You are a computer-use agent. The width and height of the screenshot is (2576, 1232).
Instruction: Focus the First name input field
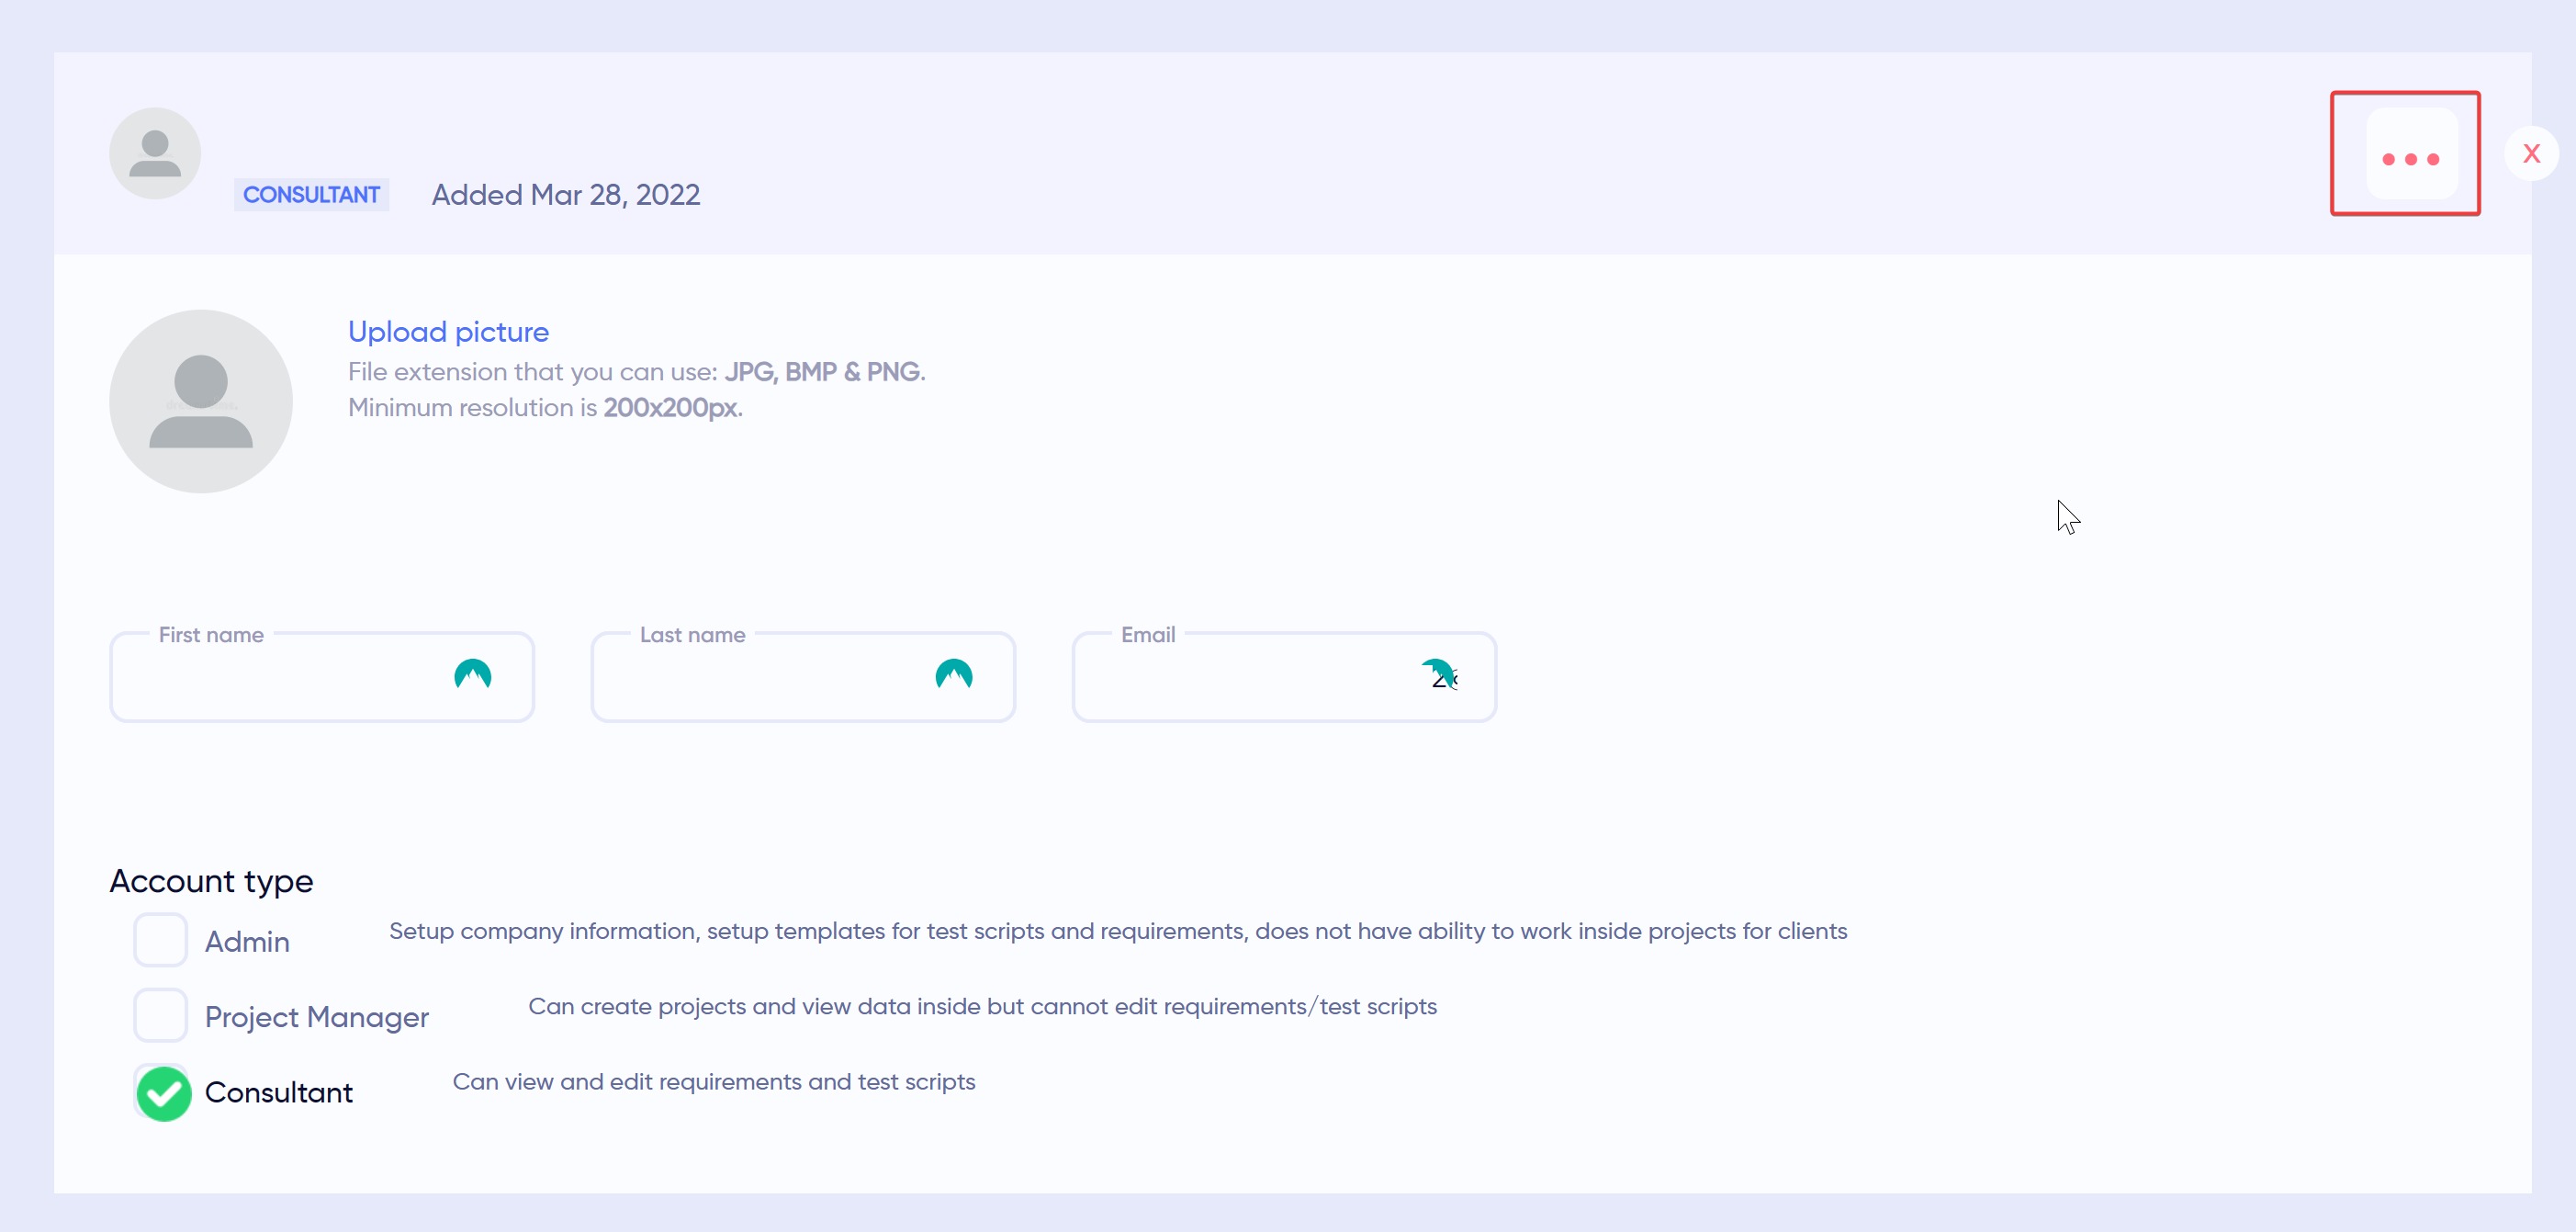(280, 677)
